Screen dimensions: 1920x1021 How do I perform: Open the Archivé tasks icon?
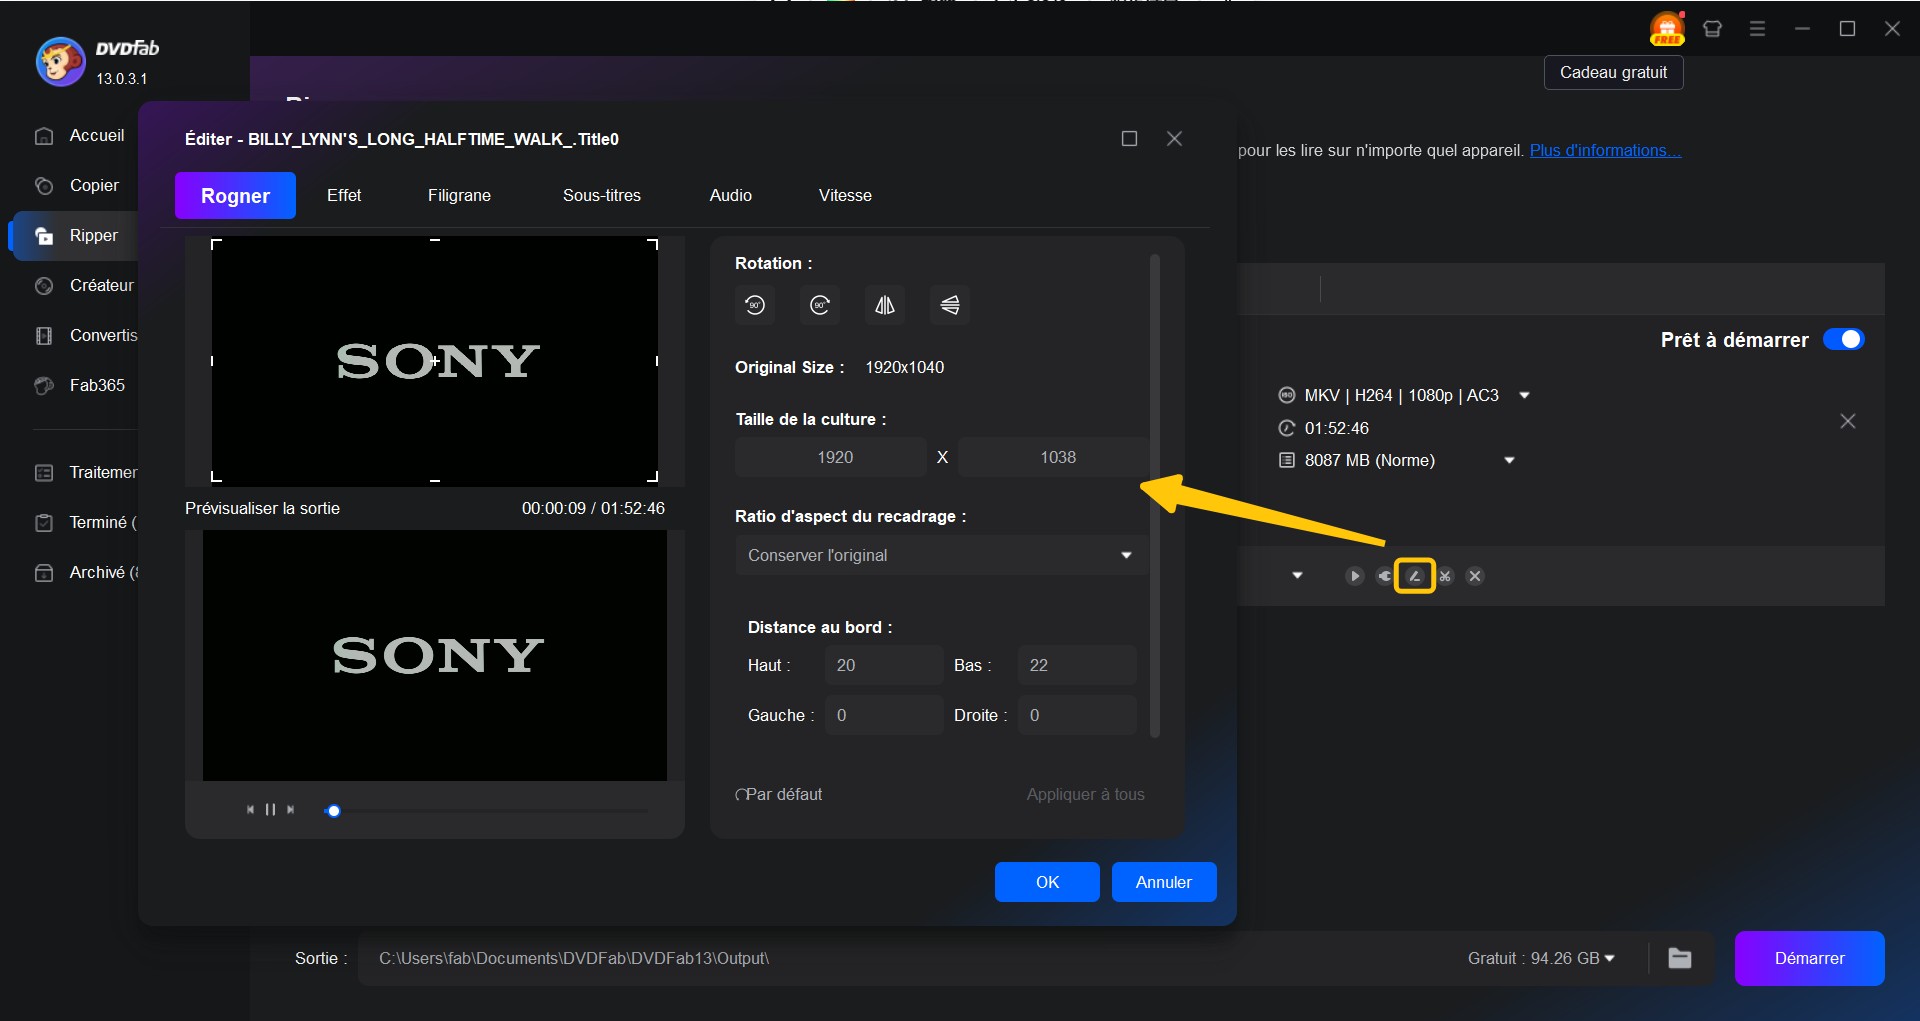click(44, 573)
